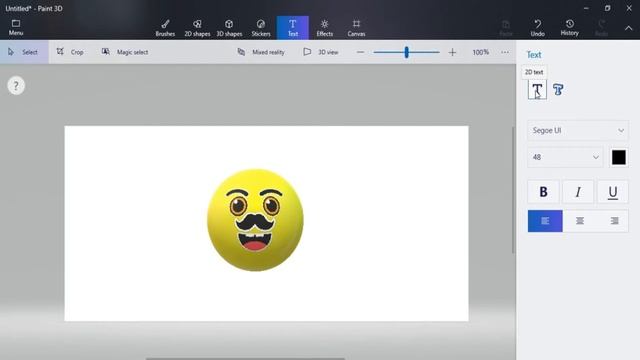
Task: Select the Text tab
Action: [x=293, y=28]
